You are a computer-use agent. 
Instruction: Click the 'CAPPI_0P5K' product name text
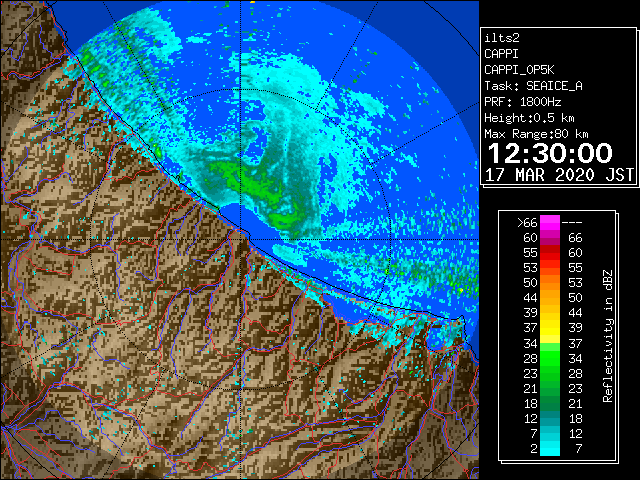tap(519, 70)
